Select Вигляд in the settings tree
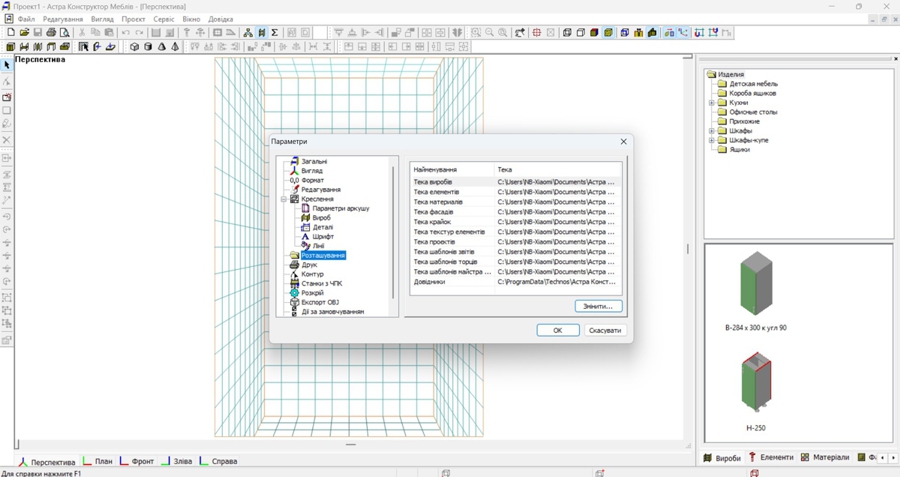Viewport: 900px width, 477px height. pyautogui.click(x=312, y=171)
